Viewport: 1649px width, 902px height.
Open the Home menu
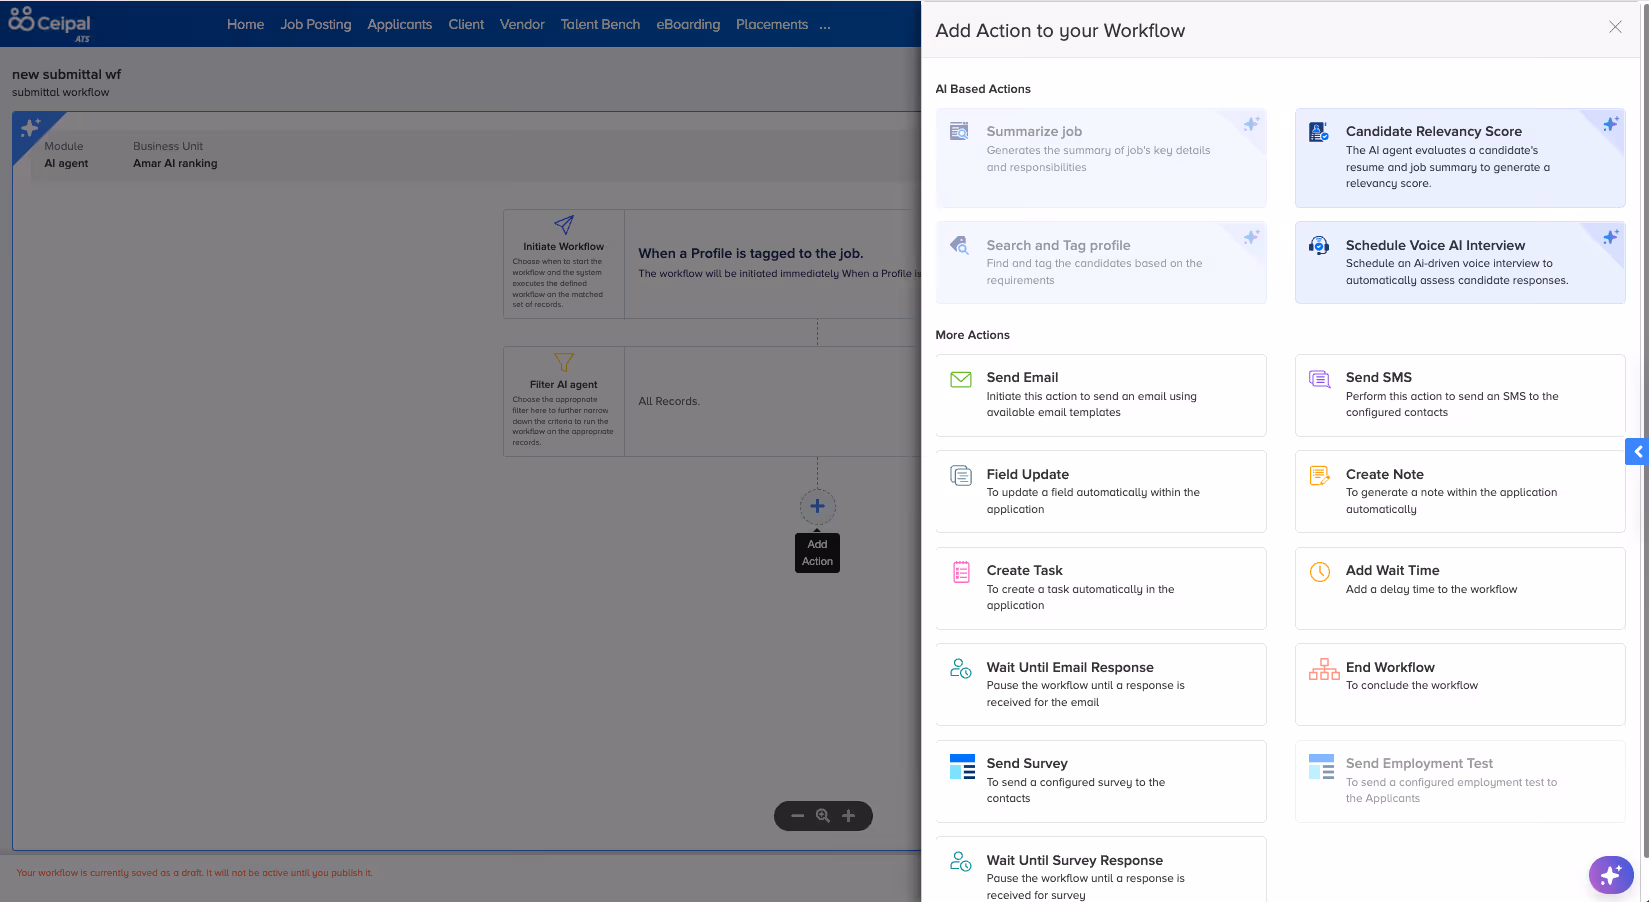(245, 24)
